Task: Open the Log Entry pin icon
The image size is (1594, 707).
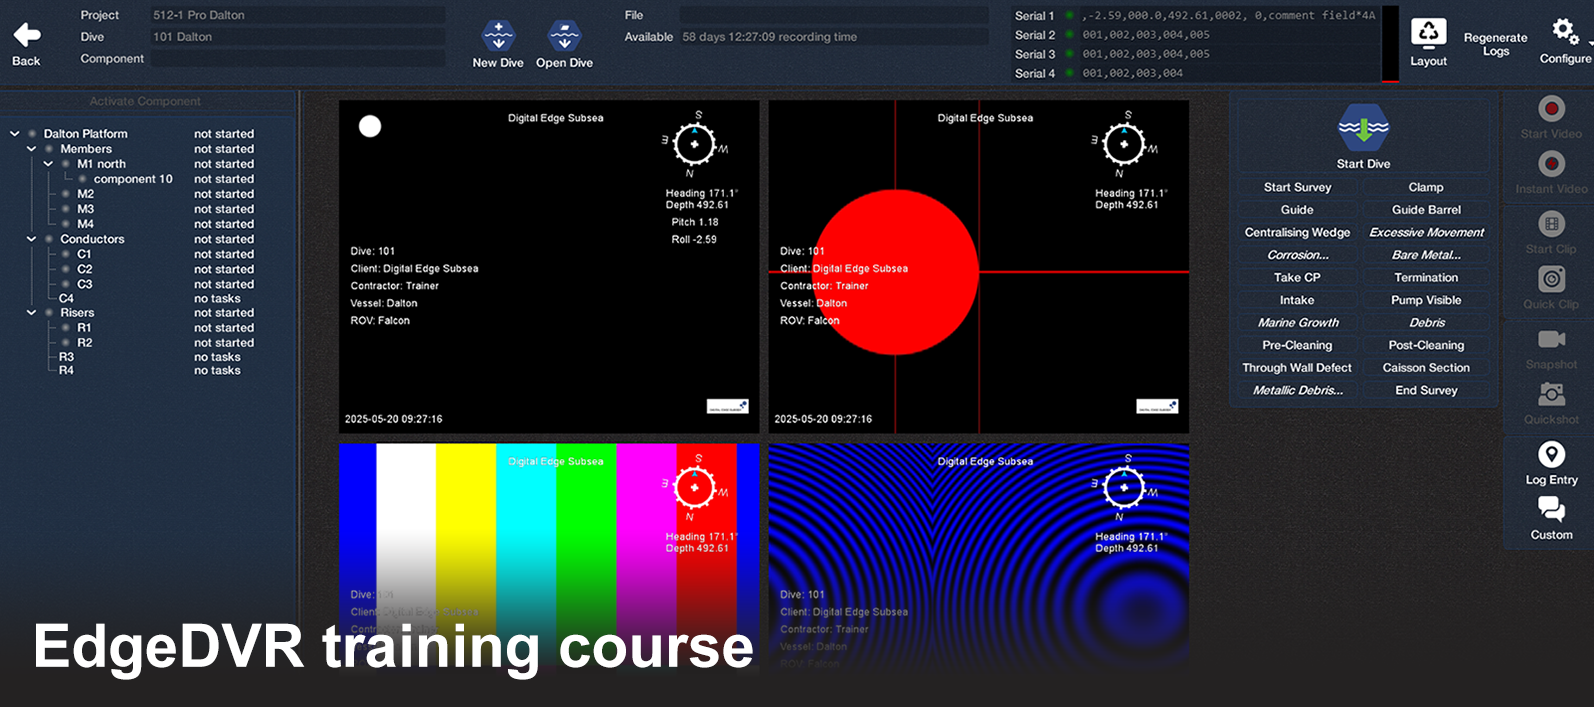Action: tap(1551, 455)
